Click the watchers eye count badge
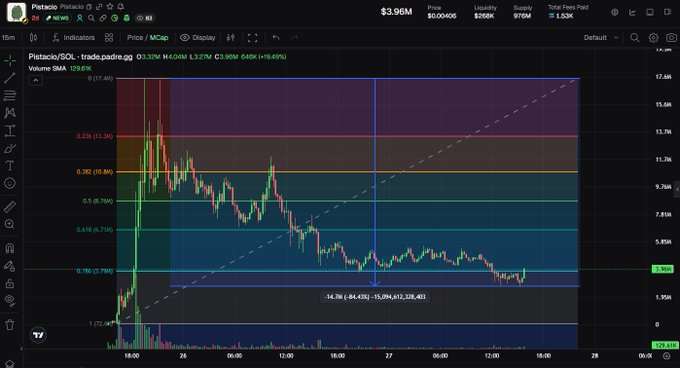Screen dimensions: 680x368 [145, 18]
